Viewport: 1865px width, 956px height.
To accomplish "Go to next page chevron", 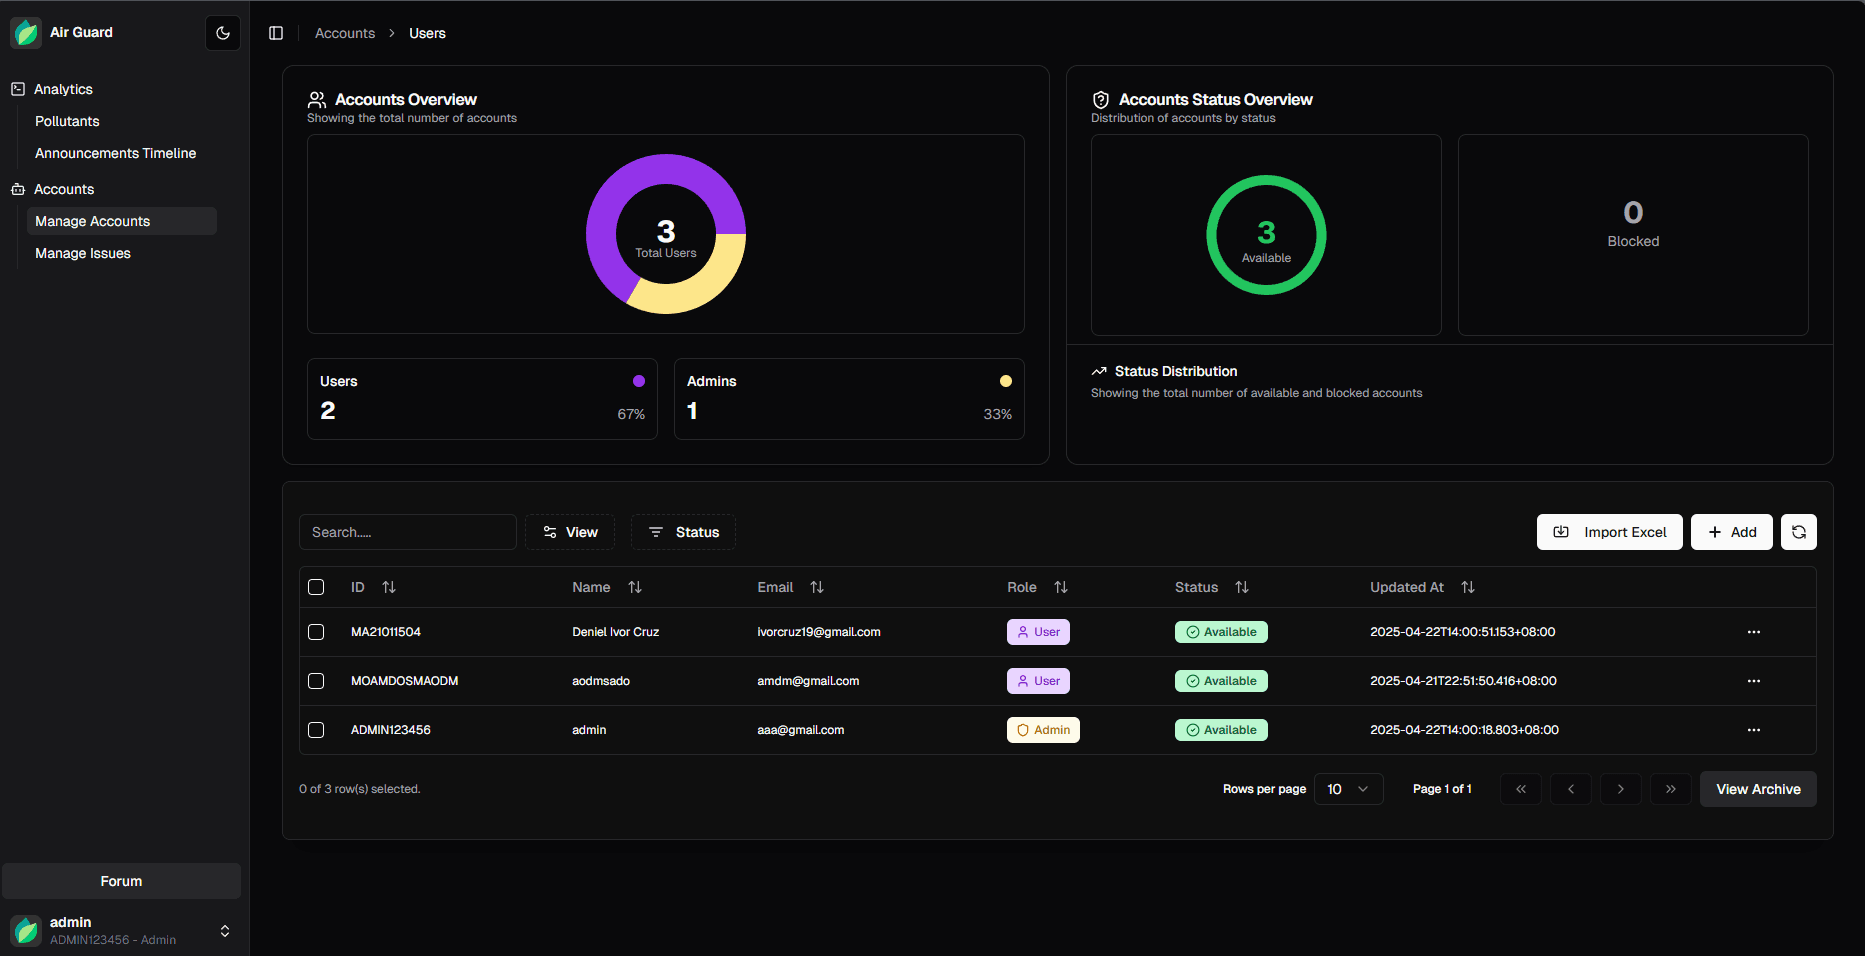I will 1621,789.
